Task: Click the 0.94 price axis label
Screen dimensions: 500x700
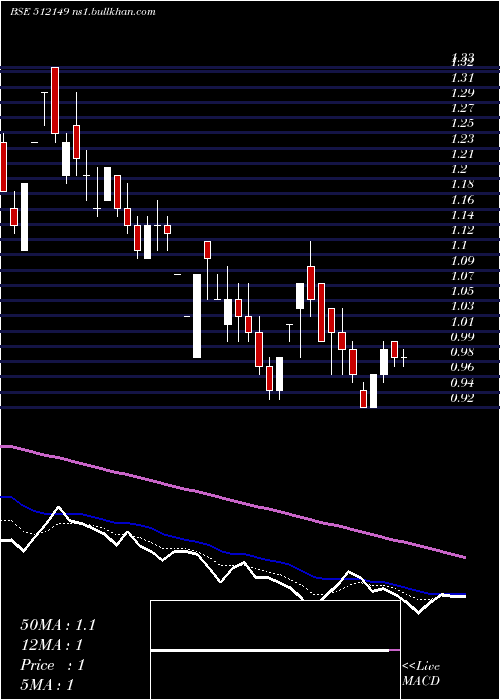Action: click(x=462, y=383)
